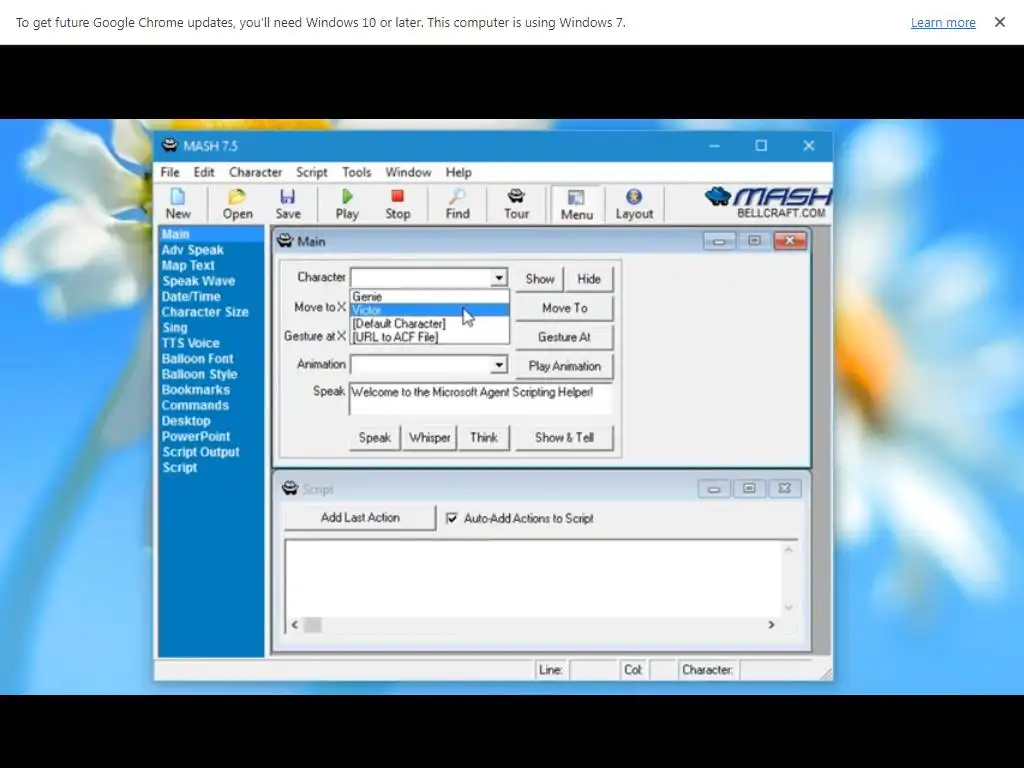
Task: Halt playback with the Stop icon
Action: tap(397, 204)
